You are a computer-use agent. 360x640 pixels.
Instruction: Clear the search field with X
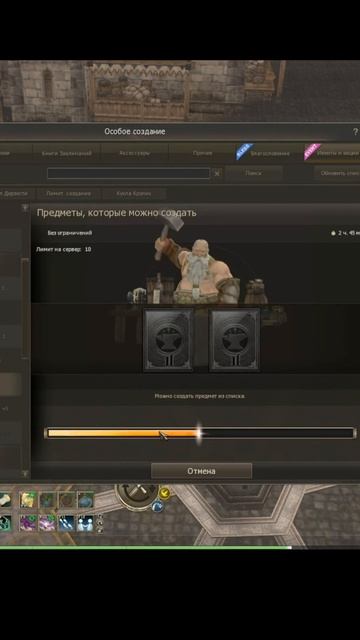pos(217,173)
